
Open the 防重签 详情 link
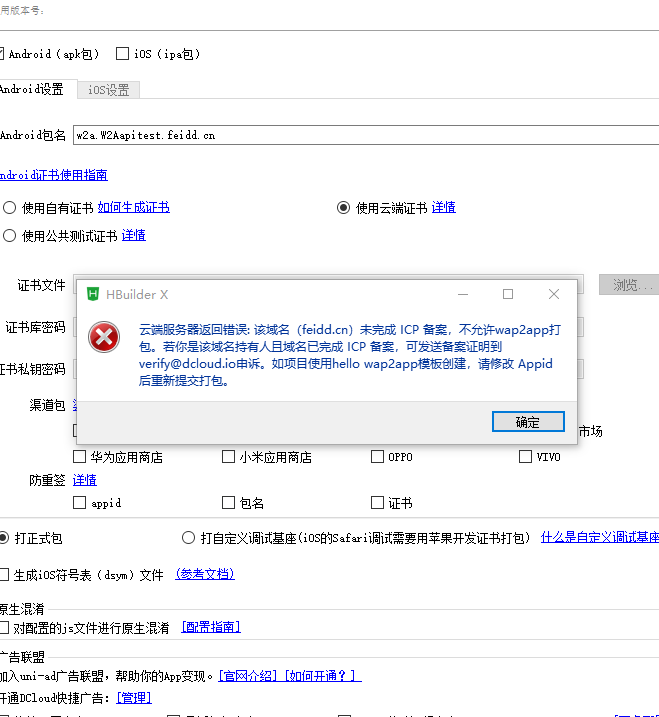point(85,480)
